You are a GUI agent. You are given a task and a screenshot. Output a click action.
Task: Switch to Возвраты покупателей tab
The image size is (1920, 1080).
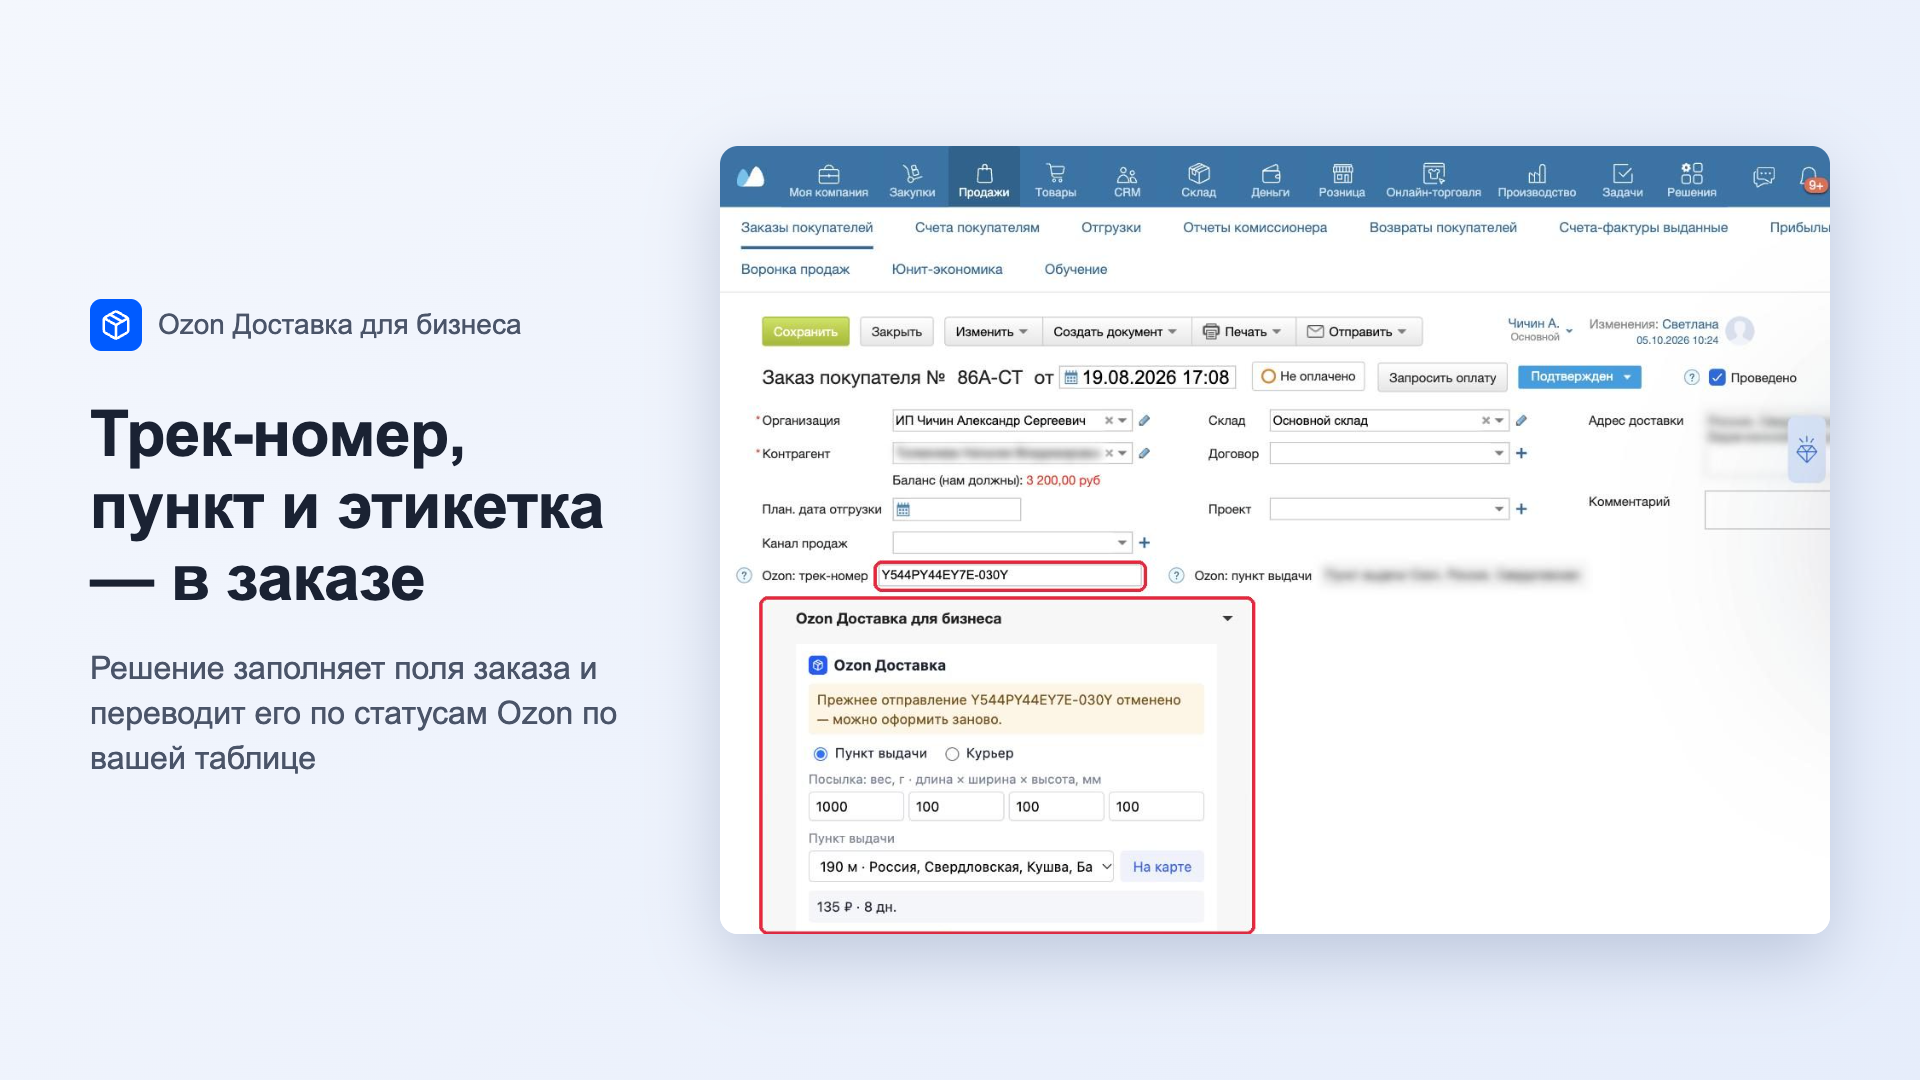pyautogui.click(x=1443, y=228)
